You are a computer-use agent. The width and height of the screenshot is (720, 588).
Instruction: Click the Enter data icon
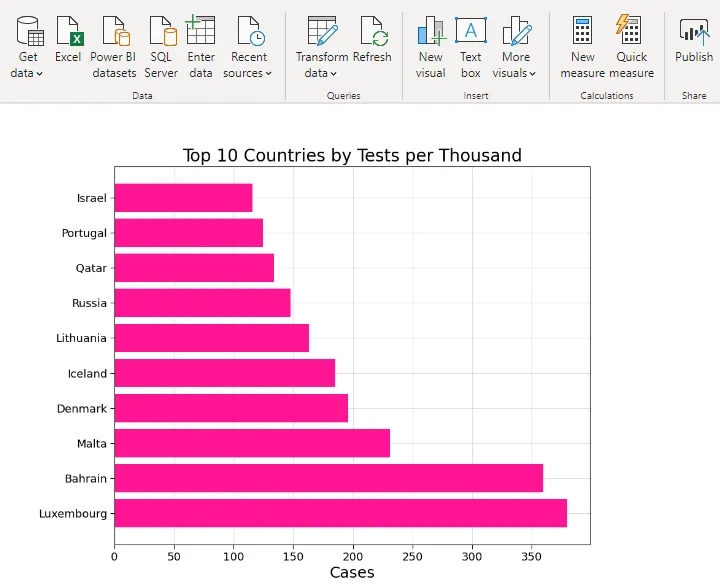click(x=201, y=32)
